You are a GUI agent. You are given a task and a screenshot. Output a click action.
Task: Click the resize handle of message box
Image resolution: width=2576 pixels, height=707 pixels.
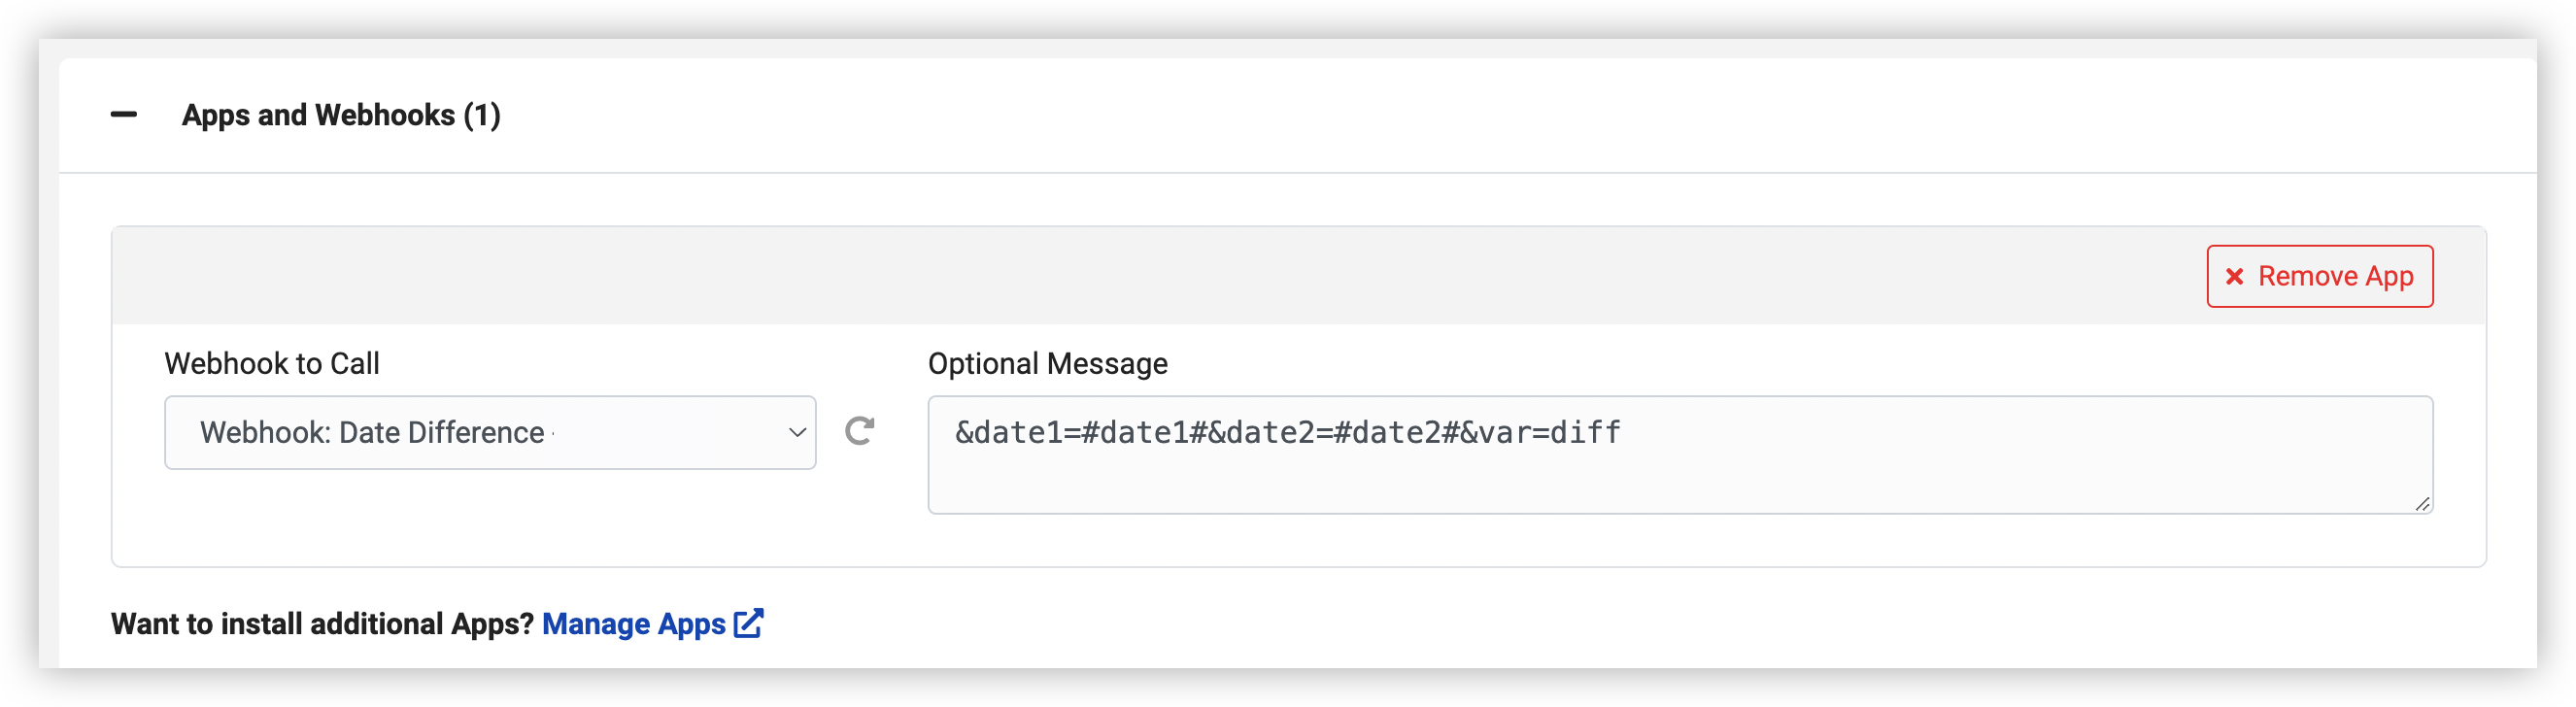pos(2422,504)
